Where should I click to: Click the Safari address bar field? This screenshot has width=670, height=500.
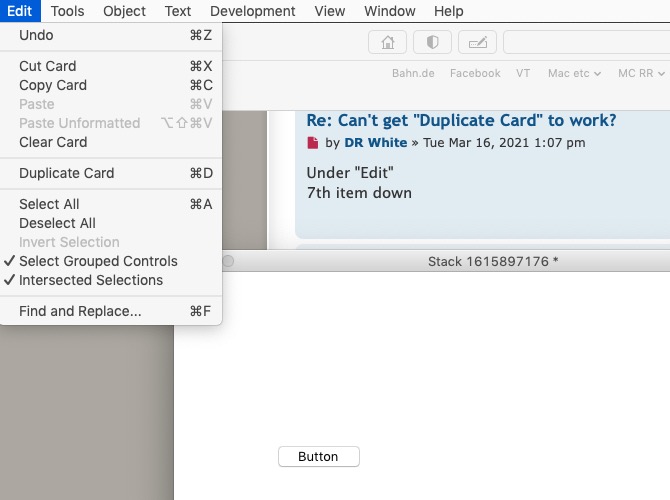coord(586,43)
